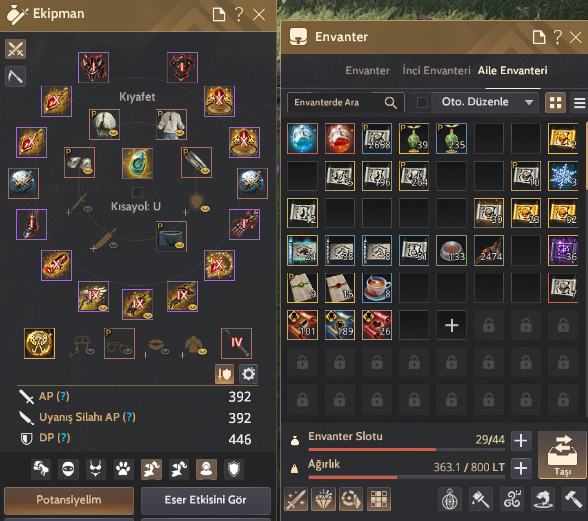Image resolution: width=588 pixels, height=521 pixels.
Task: Open the diamond crystal icon in bottom toolbar
Action: (324, 499)
